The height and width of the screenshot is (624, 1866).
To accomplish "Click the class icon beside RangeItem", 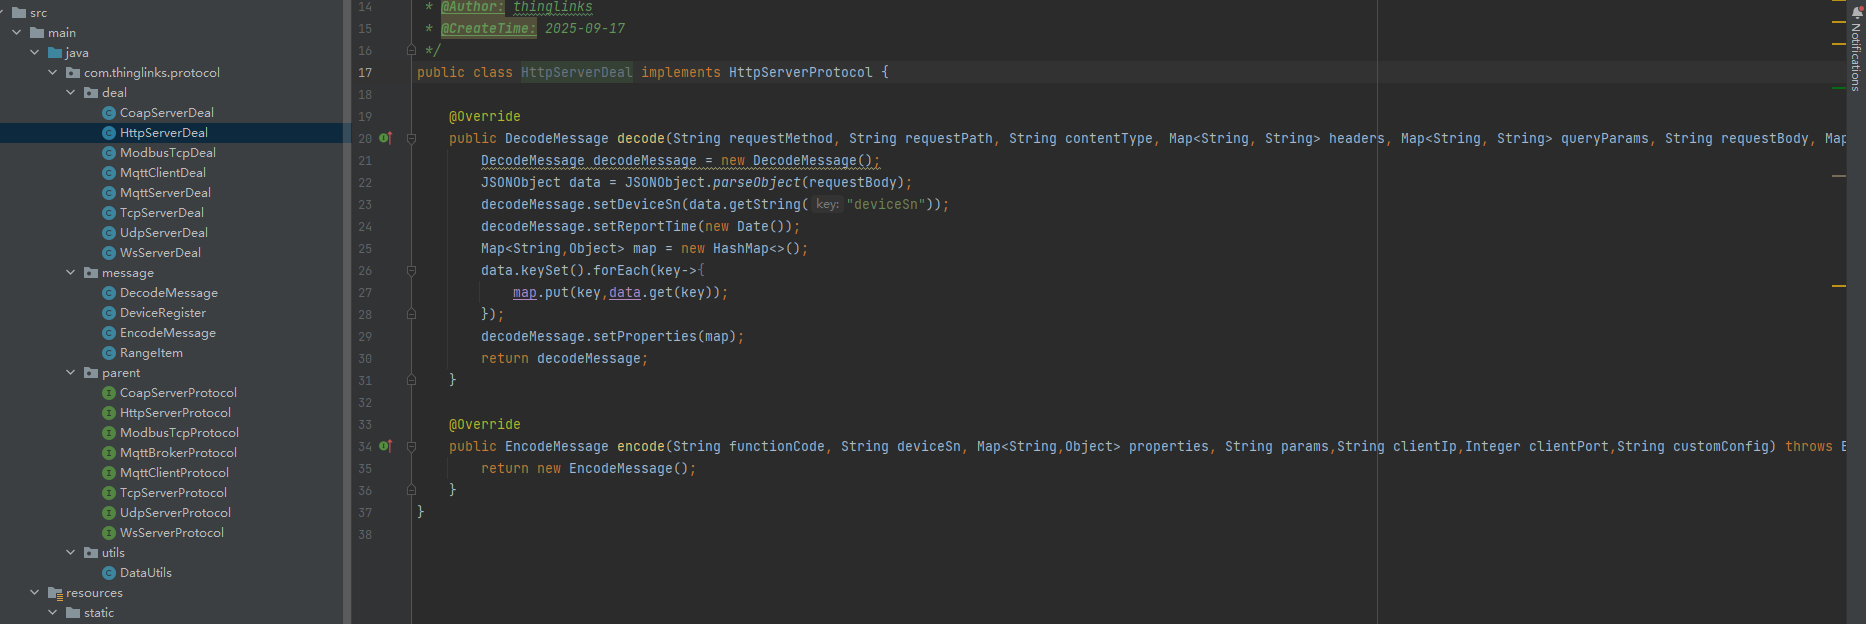I will tap(109, 353).
